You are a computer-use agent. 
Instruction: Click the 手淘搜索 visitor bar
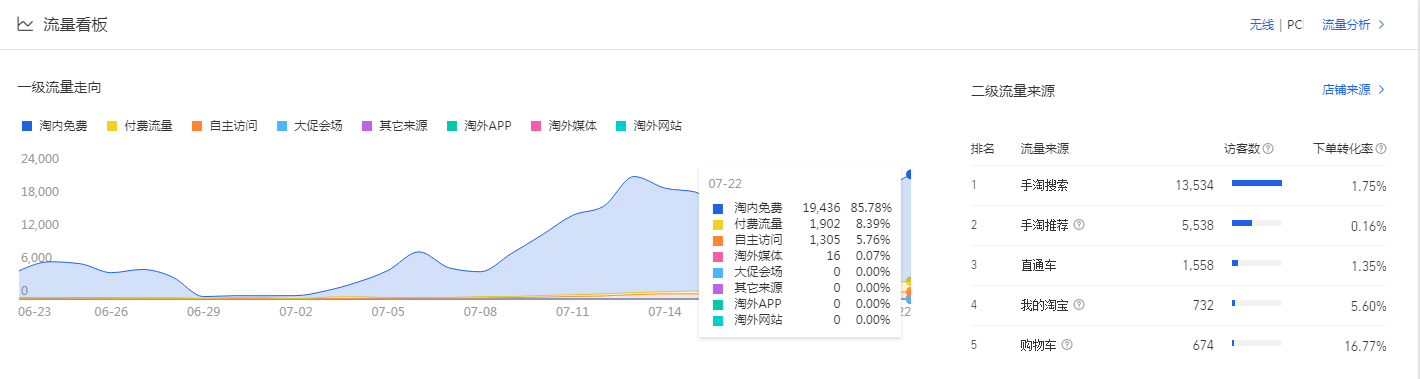[1257, 183]
